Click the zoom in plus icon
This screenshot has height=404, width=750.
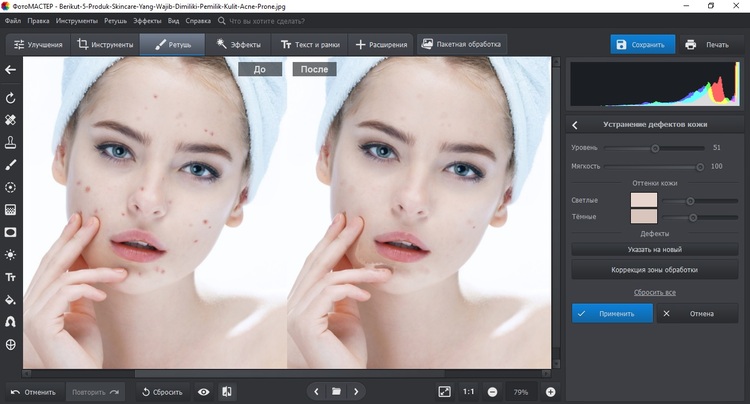(x=550, y=392)
